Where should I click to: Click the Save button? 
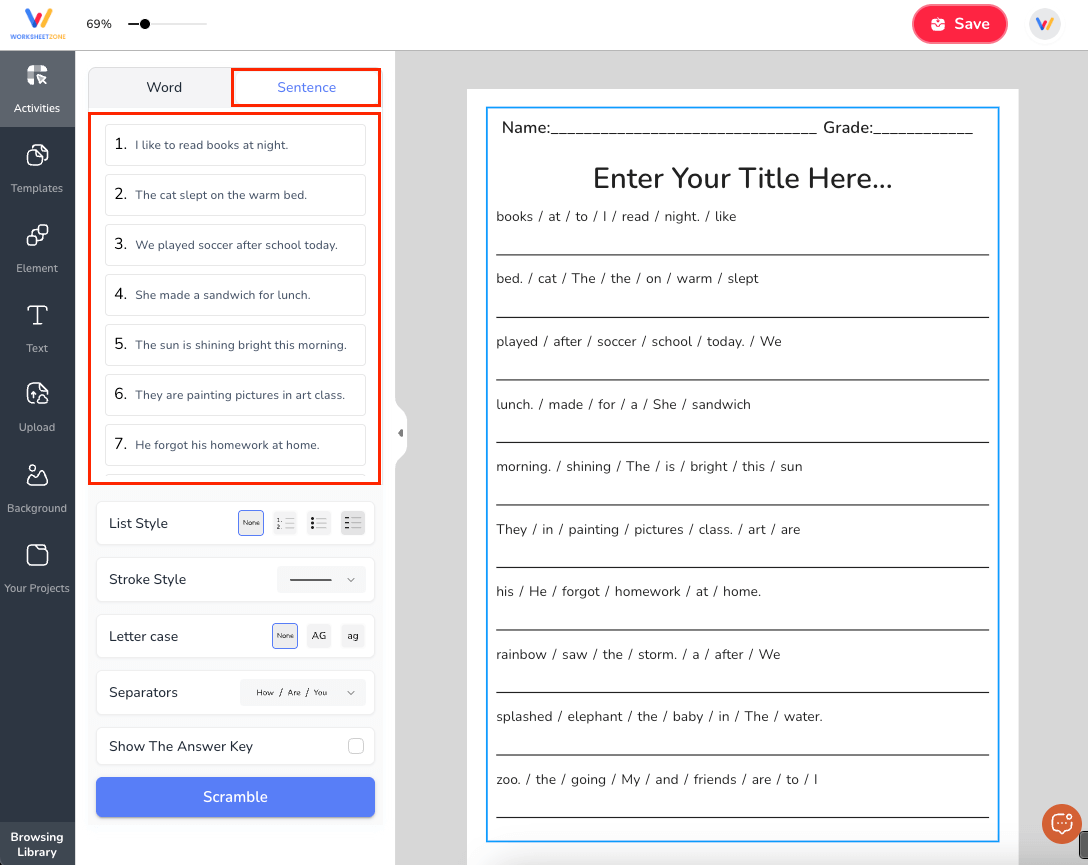pyautogui.click(x=960, y=24)
